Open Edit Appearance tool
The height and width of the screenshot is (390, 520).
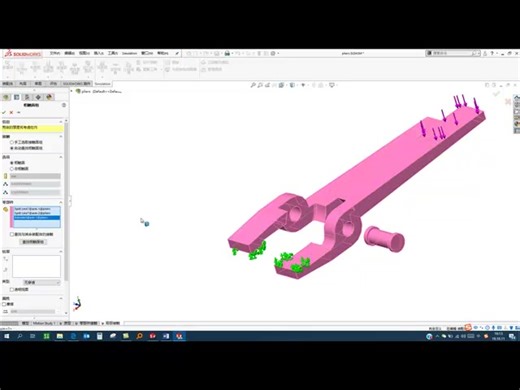click(314, 85)
